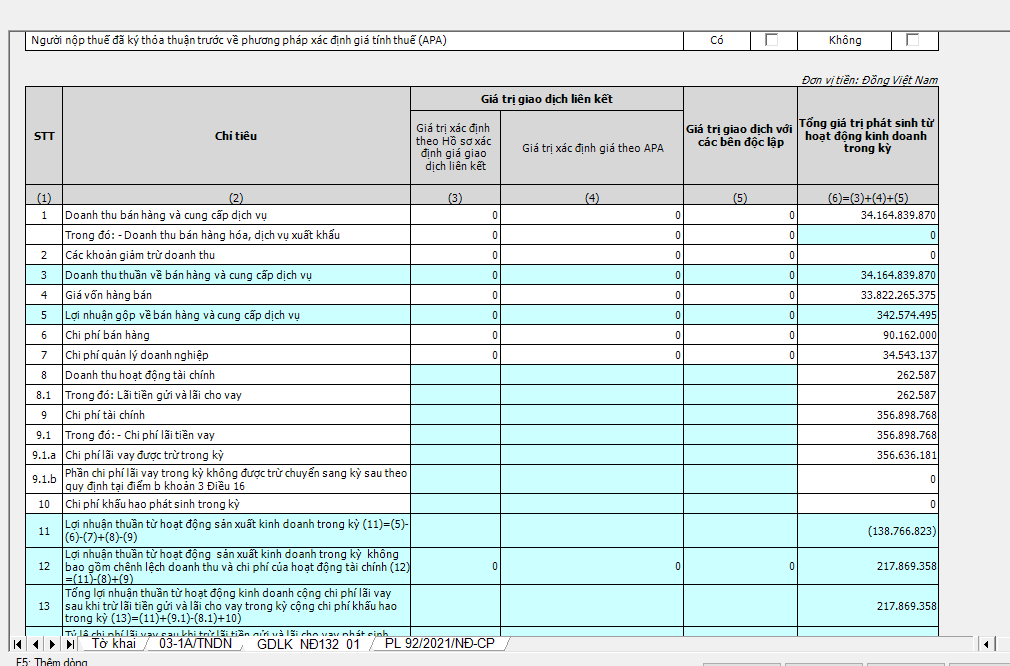Open the '03-1A/TNDN' sheet tab
This screenshot has height=666, width=1010.
tap(196, 643)
